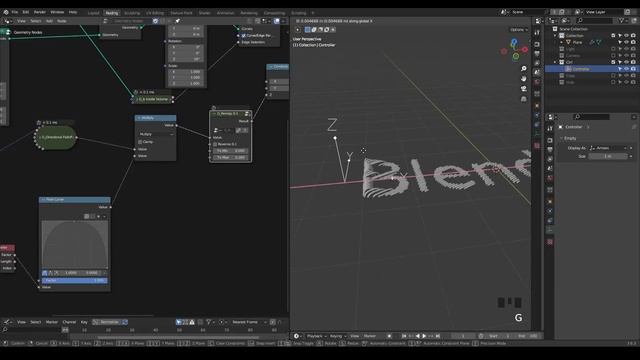Toggle Reverse checkbox in Remap node
Viewport: 640px width, 360px height.
click(215, 144)
